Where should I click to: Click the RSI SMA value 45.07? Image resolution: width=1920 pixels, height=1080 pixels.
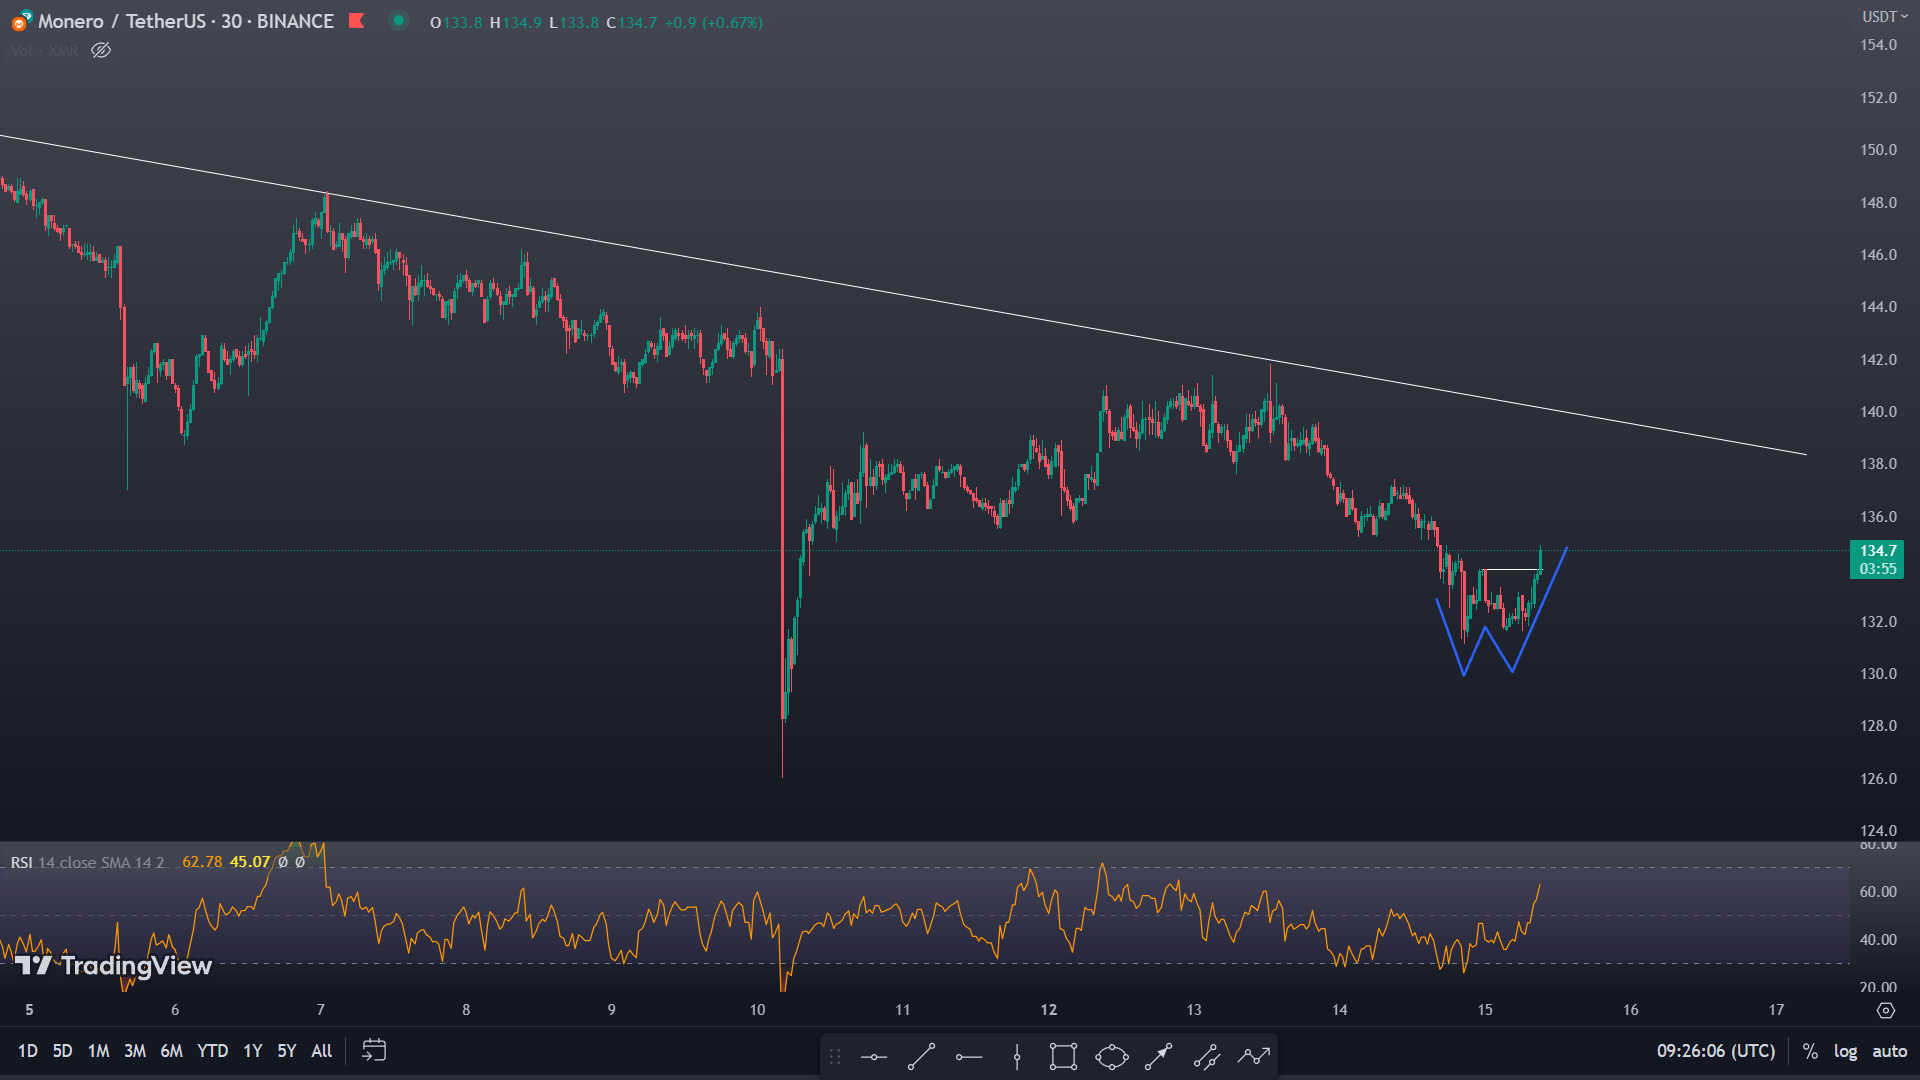(250, 862)
